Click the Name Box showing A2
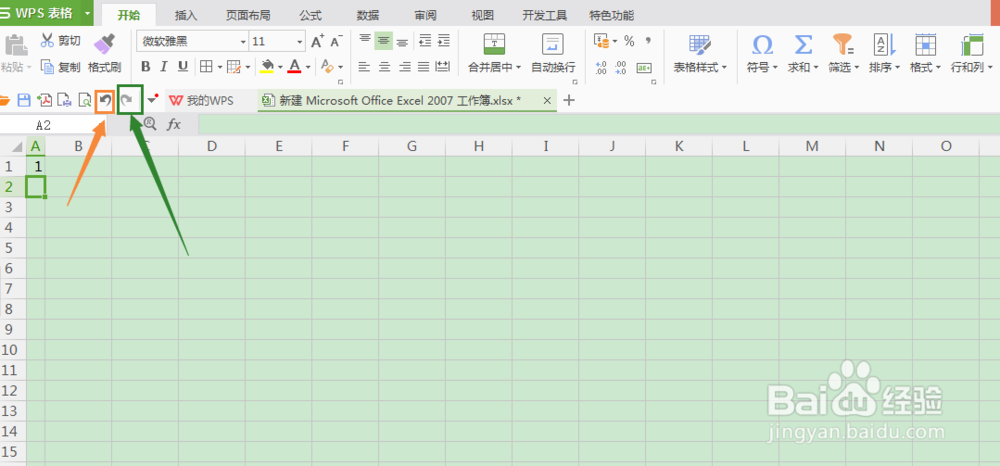Screen dimensions: 1000x466 pos(54,125)
